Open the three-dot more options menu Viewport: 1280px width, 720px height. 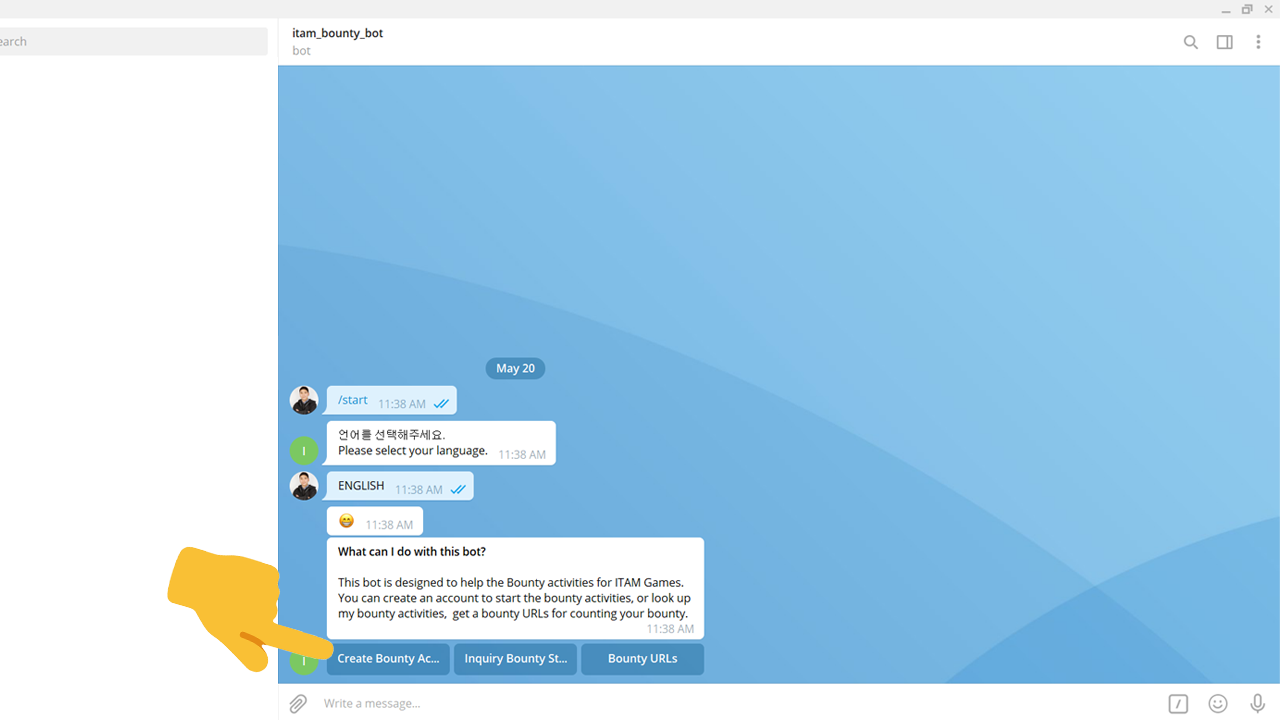click(1258, 42)
